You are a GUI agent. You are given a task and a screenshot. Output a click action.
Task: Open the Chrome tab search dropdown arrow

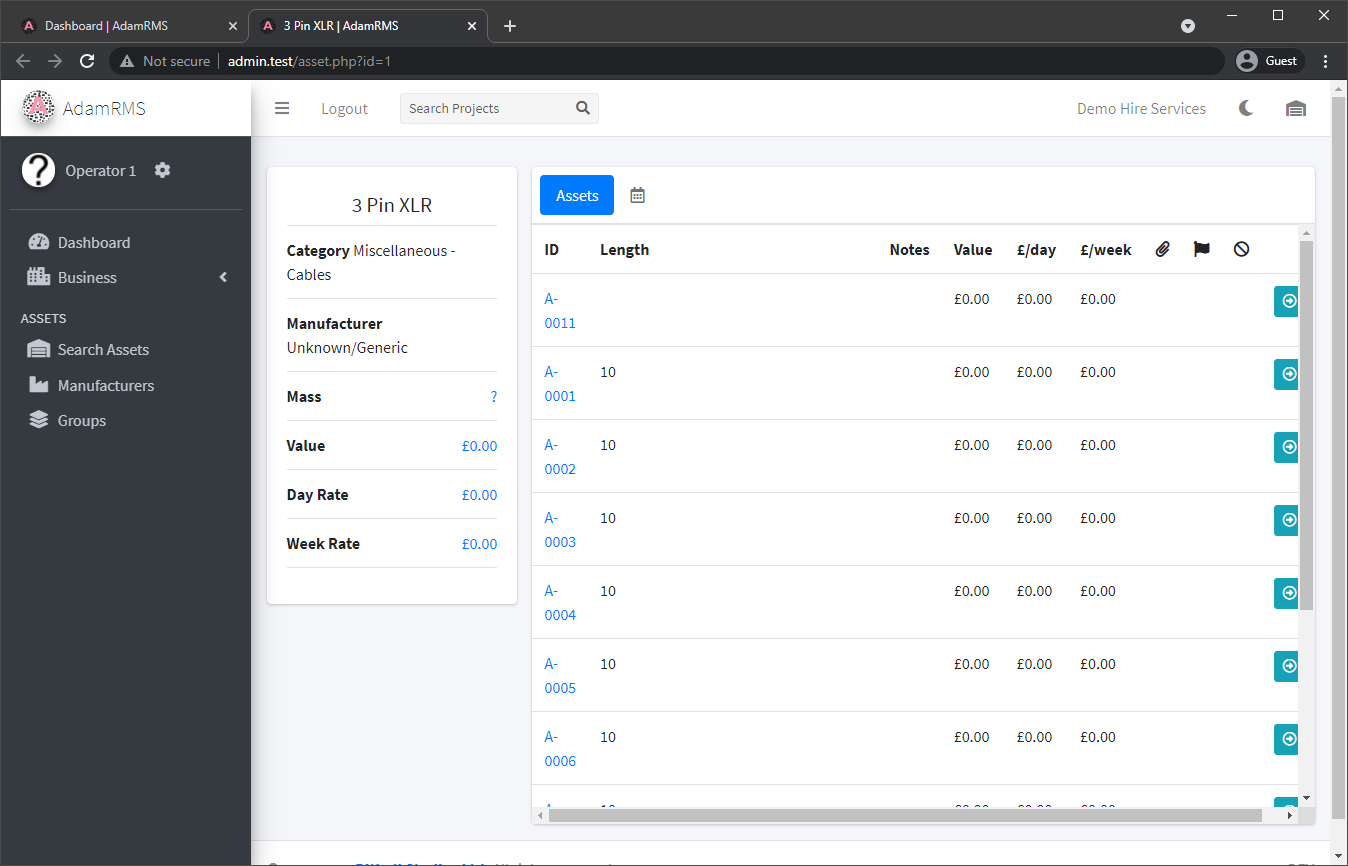point(1188,26)
